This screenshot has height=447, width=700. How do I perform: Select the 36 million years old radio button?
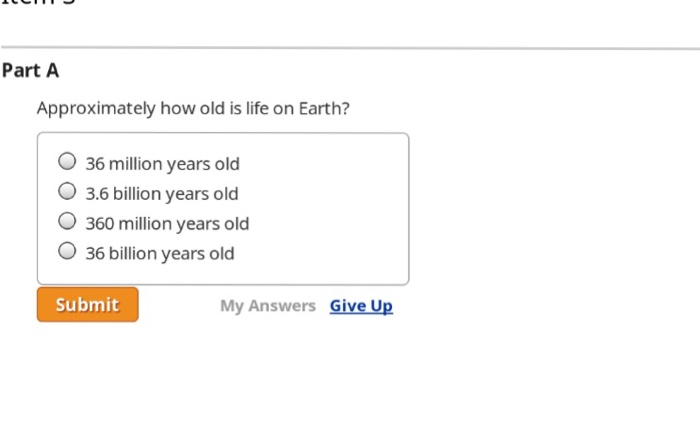67,161
